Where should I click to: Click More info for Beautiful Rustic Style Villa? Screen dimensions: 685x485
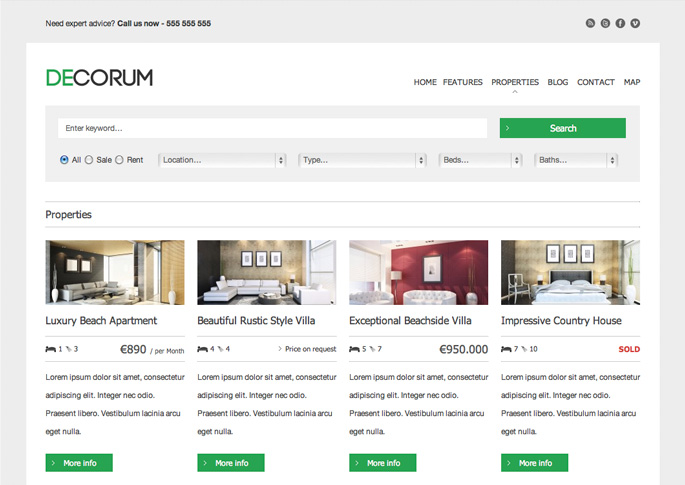point(231,463)
